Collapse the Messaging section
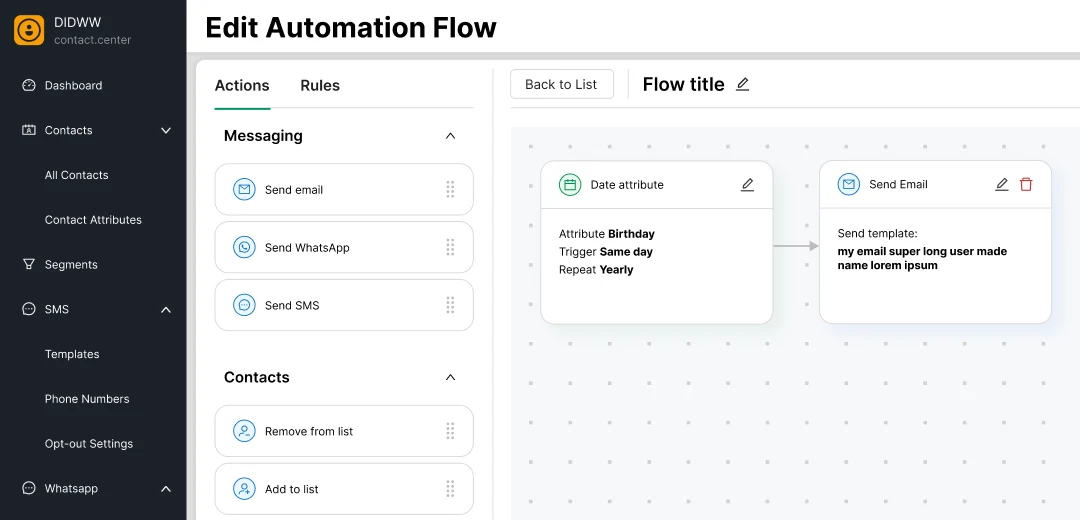 [x=450, y=136]
